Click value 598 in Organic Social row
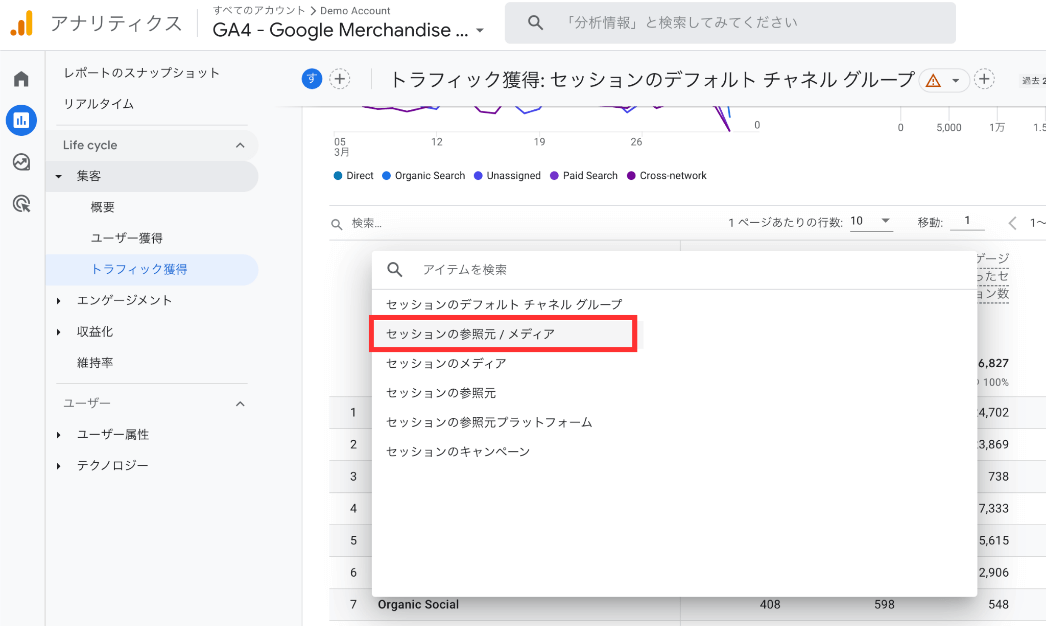The width and height of the screenshot is (1046, 626). tap(885, 605)
